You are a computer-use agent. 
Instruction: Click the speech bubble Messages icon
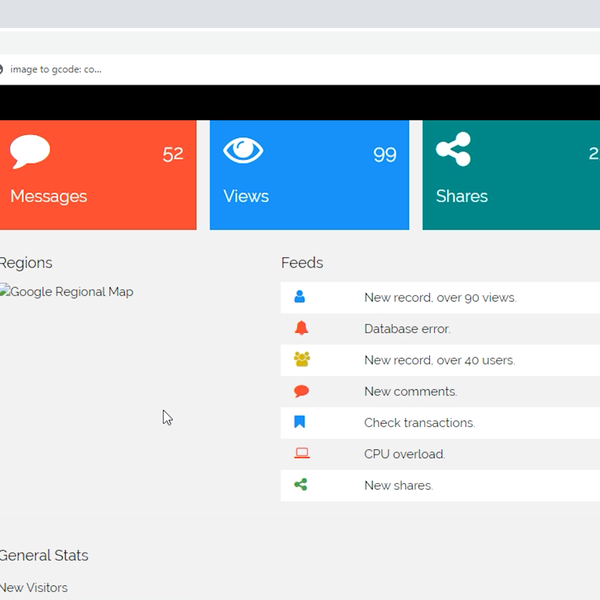pos(30,152)
